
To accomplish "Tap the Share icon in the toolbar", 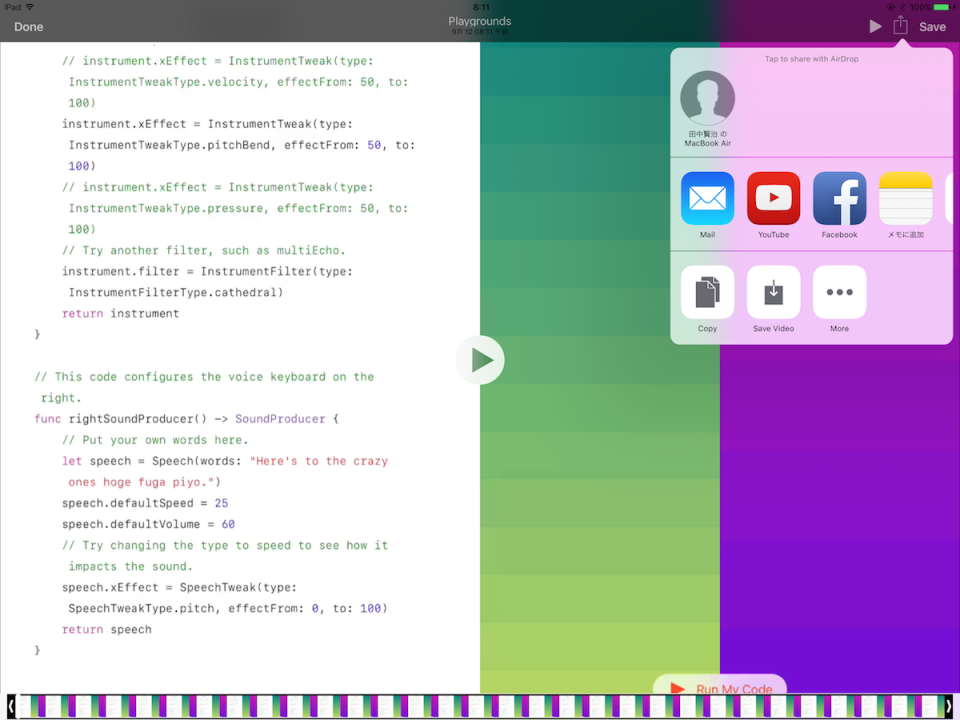I will pos(903,26).
